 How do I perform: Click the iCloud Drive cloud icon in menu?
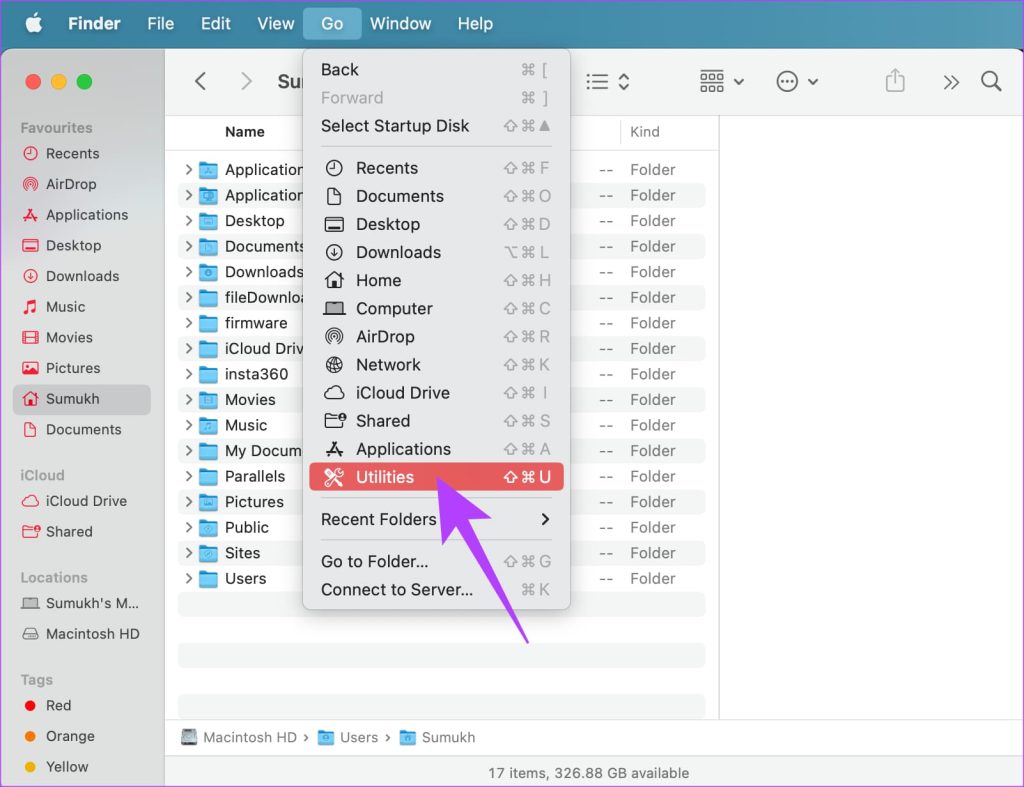point(335,393)
